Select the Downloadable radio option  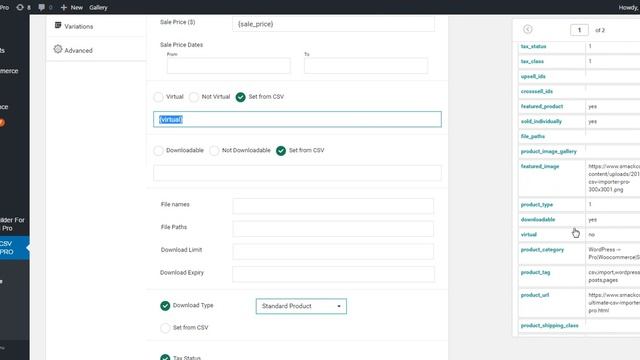pyautogui.click(x=158, y=151)
